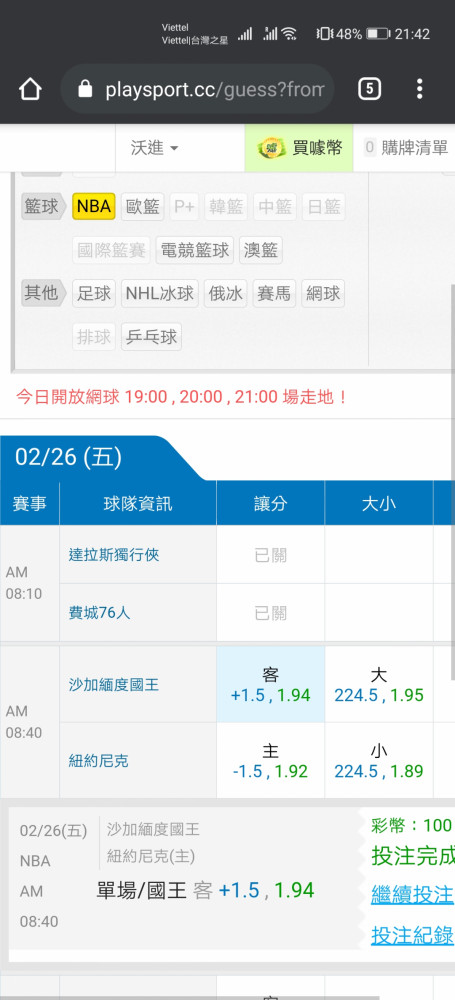Tap the 買噱幣 coin icon
Image resolution: width=455 pixels, height=1000 pixels.
click(x=271, y=149)
